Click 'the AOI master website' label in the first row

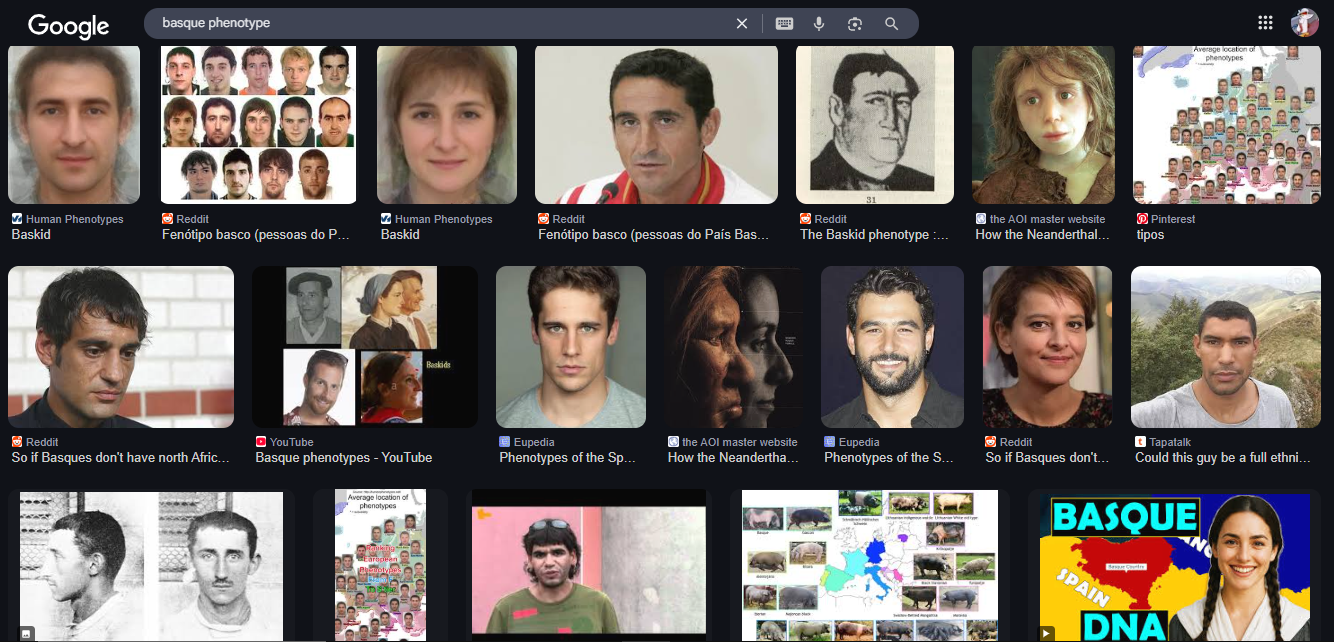[1047, 219]
